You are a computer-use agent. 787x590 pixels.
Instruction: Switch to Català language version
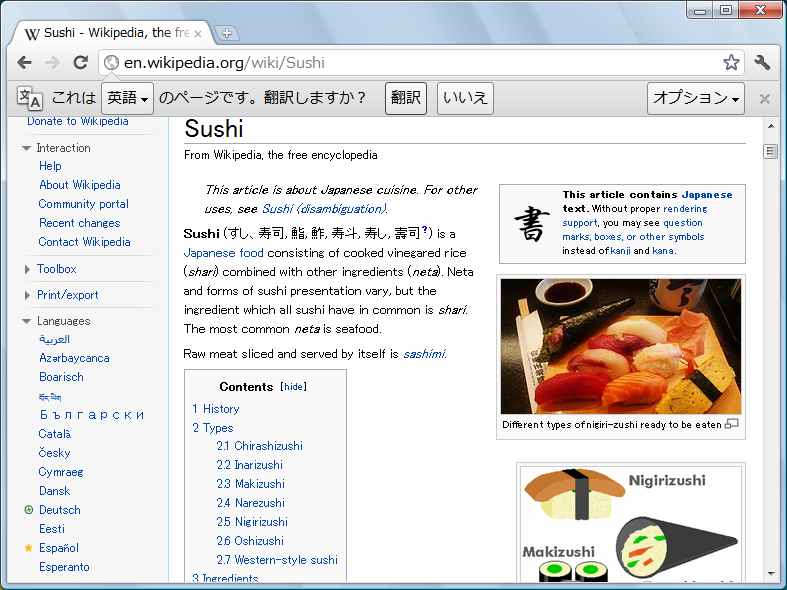(x=55, y=434)
